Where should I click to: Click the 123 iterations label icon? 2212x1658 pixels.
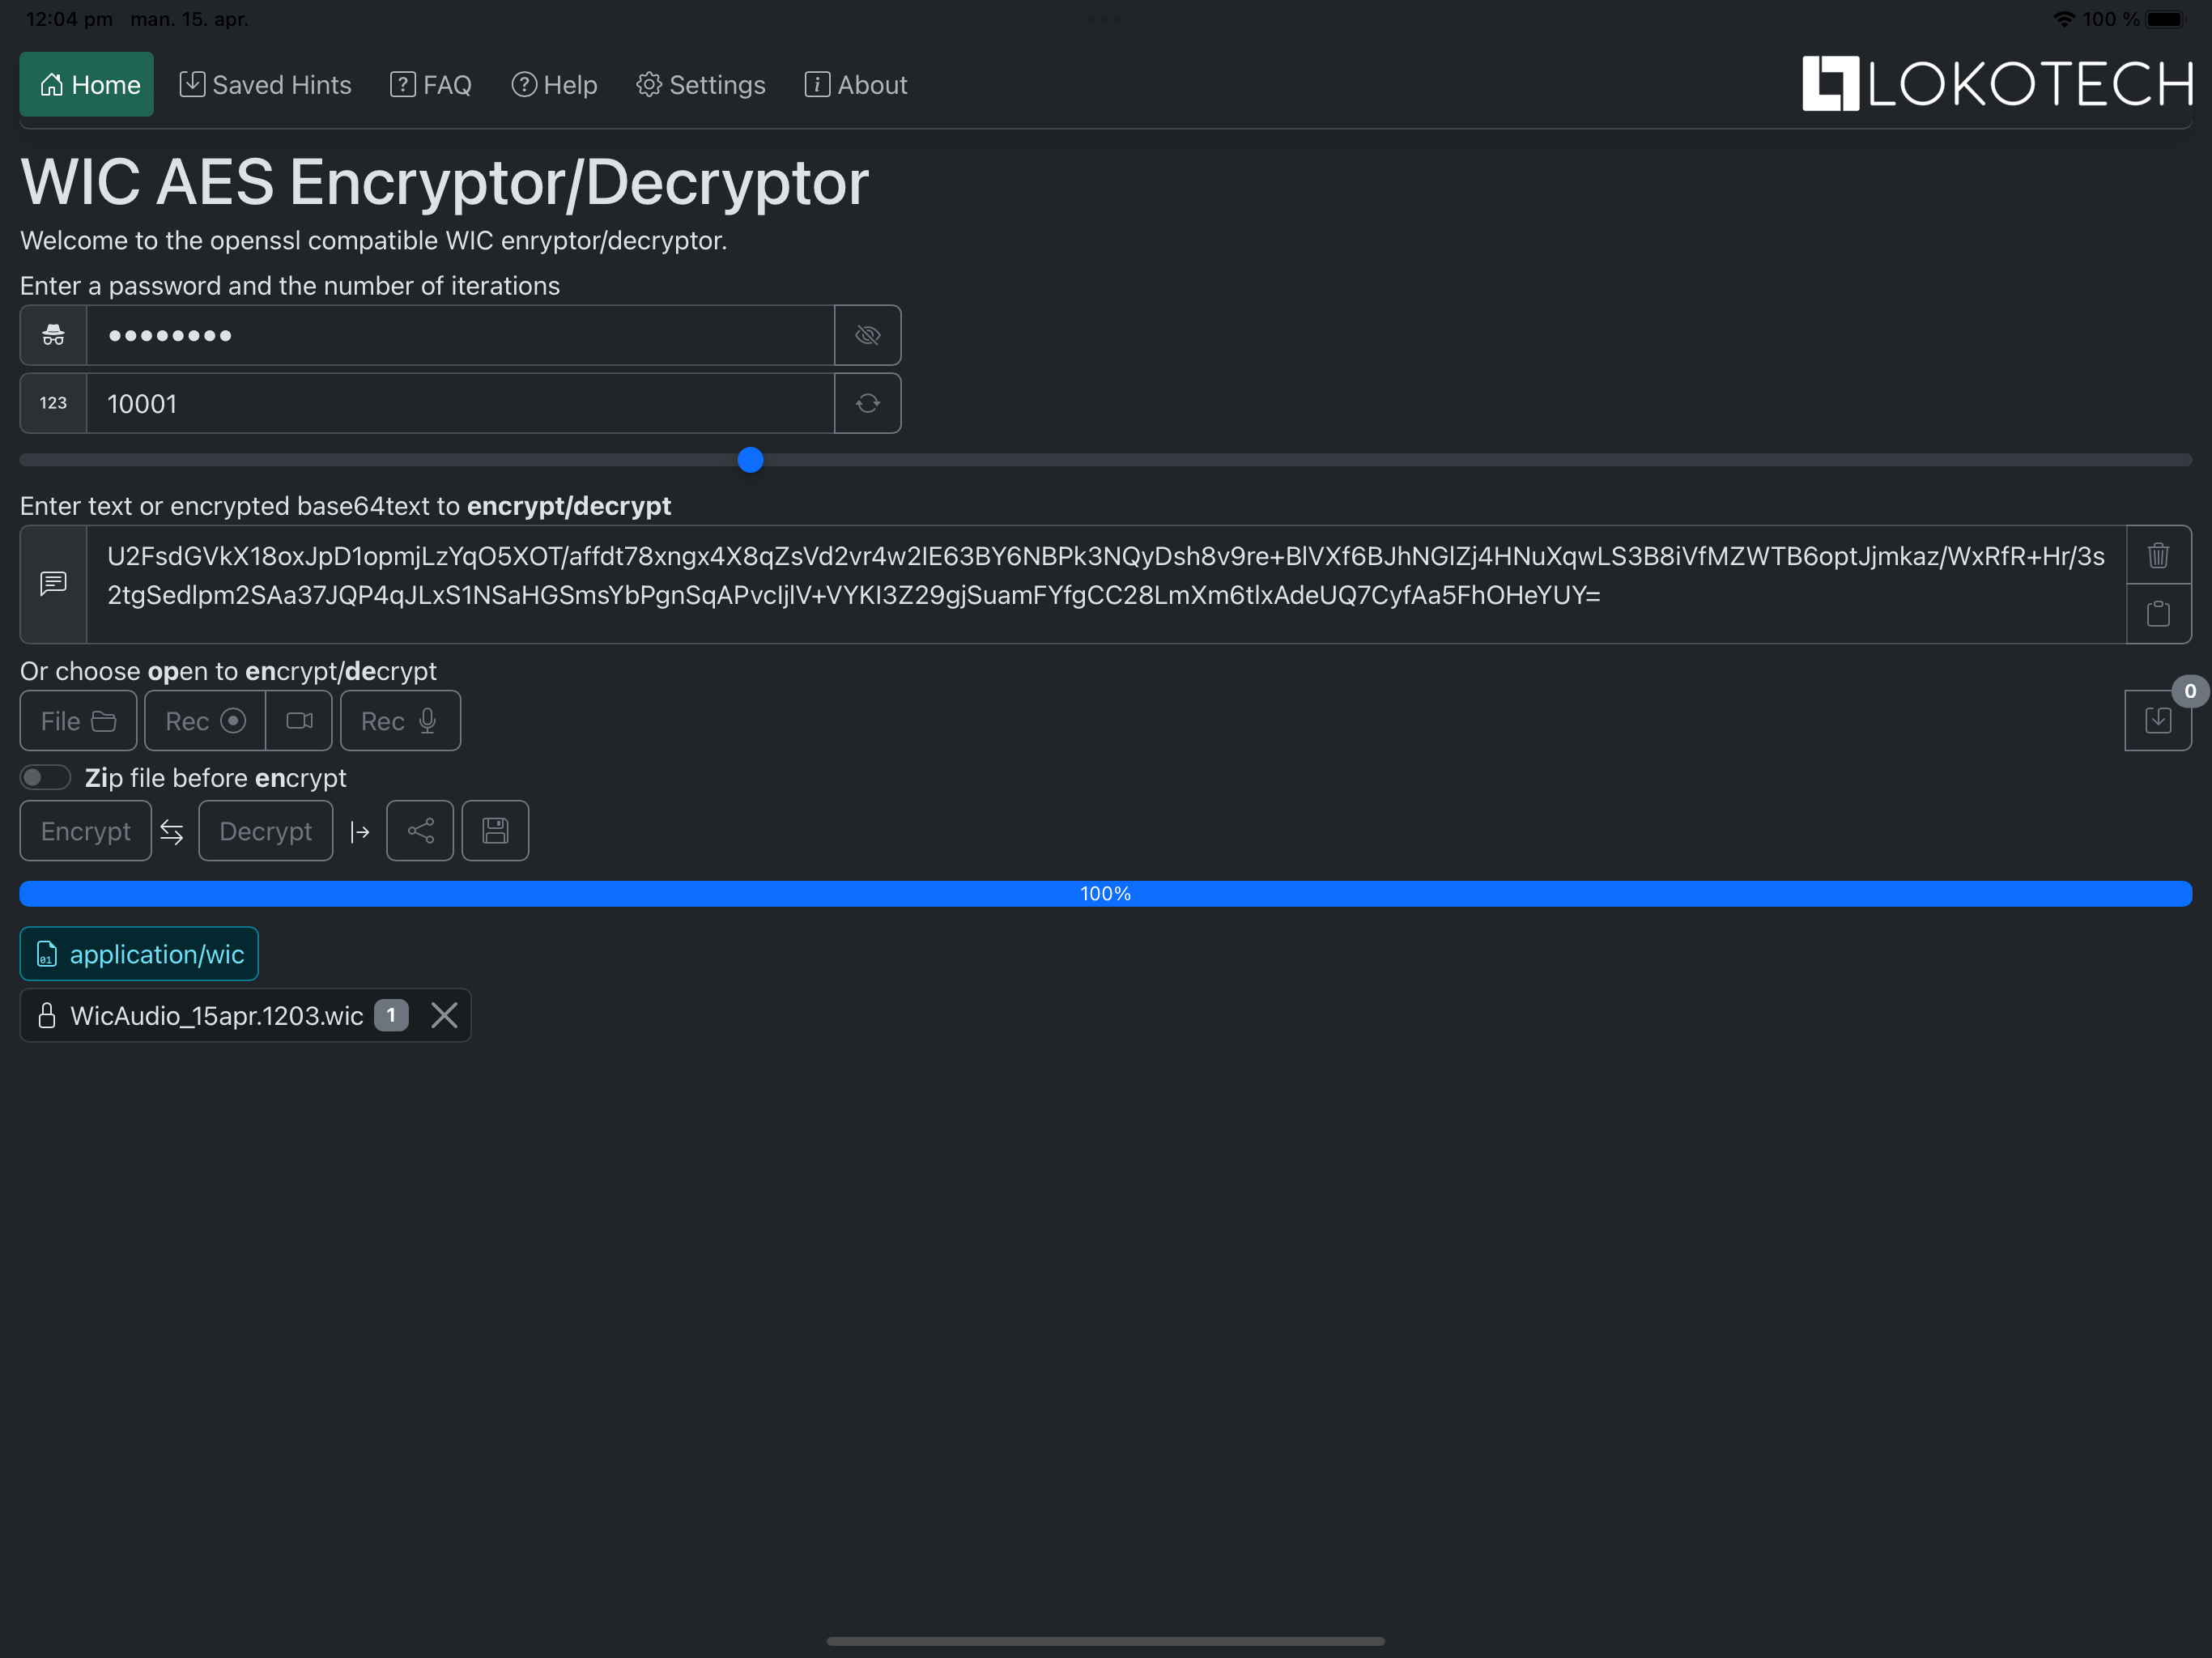54,403
